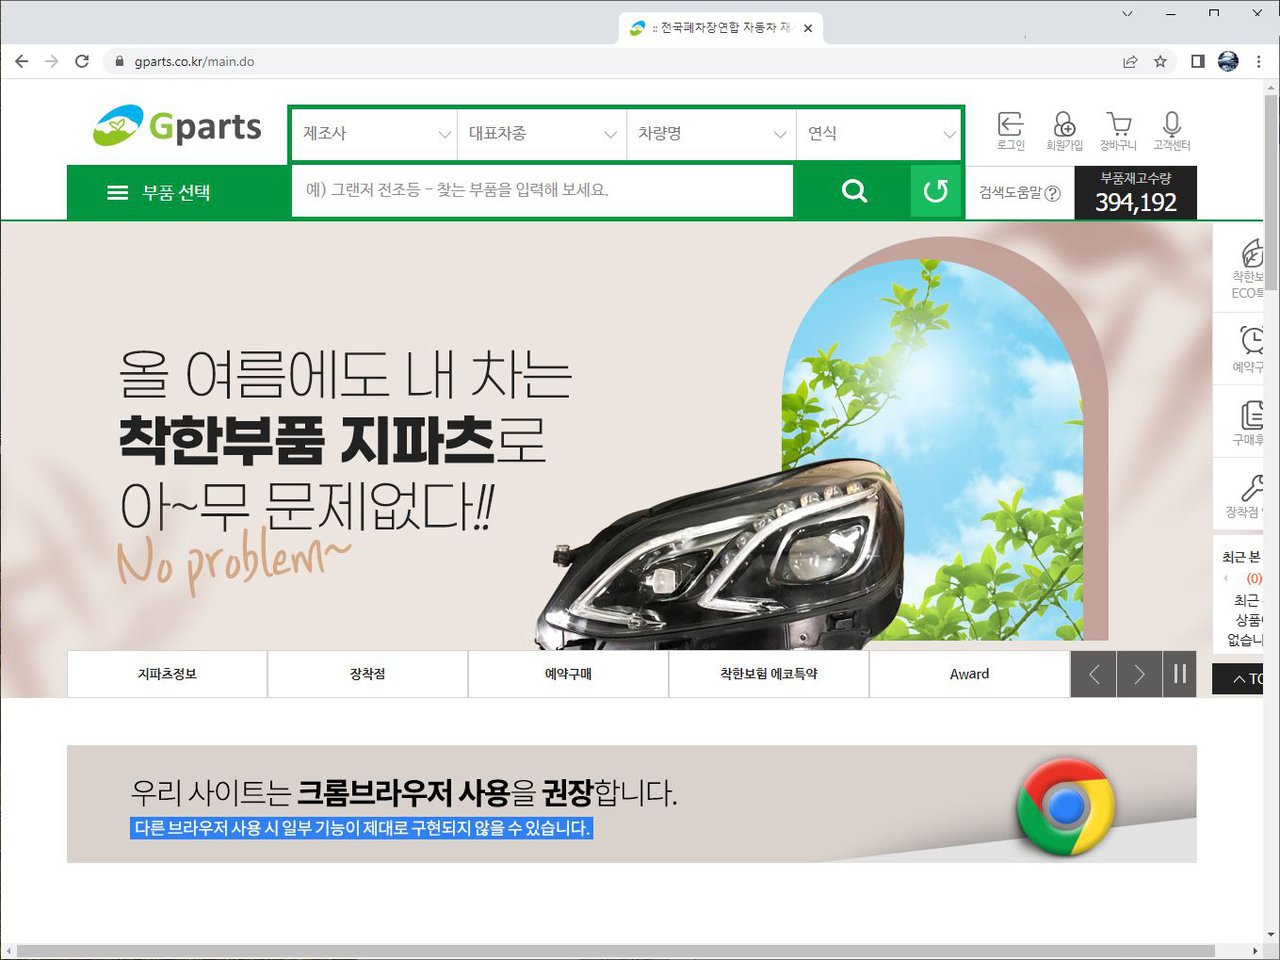Click the 최근 본 recently viewed header
This screenshot has height=960, width=1280.
[1241, 557]
